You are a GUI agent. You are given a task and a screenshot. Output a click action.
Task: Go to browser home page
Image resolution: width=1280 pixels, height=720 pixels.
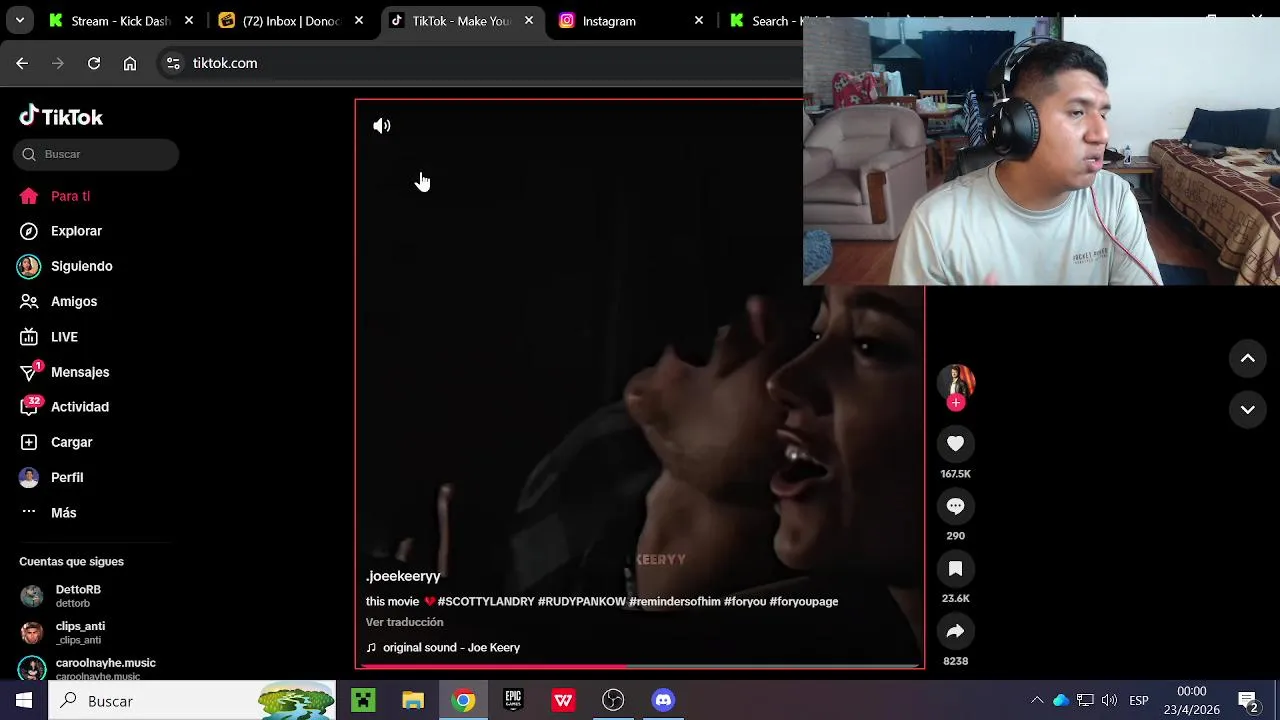click(130, 63)
